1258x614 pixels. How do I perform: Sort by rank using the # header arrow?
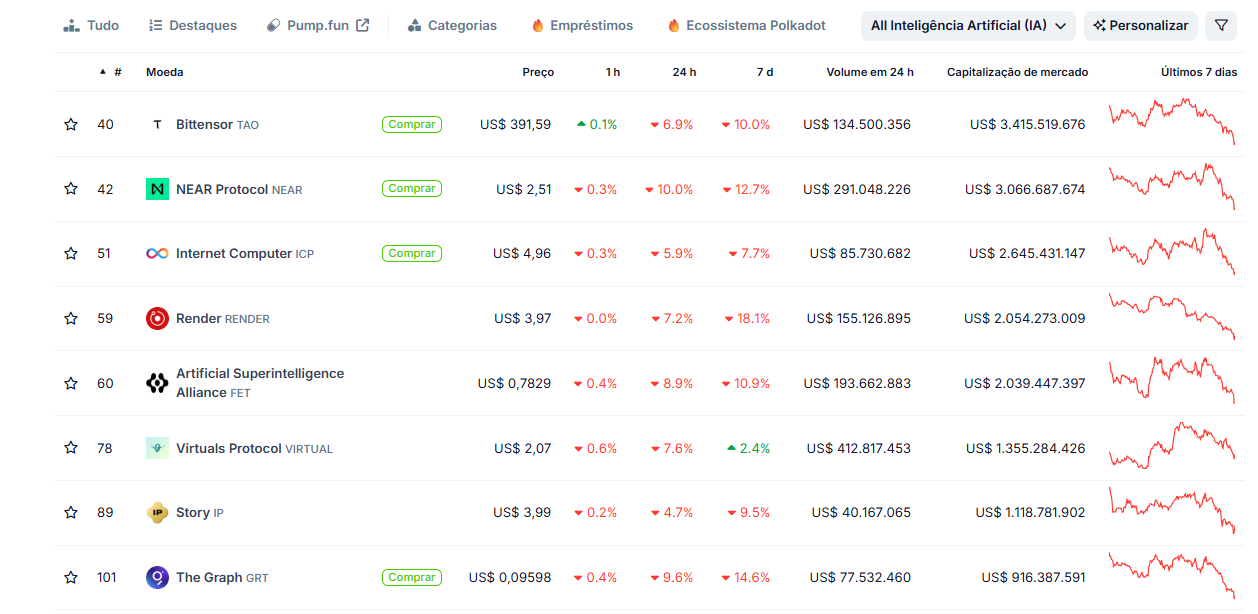(x=102, y=72)
